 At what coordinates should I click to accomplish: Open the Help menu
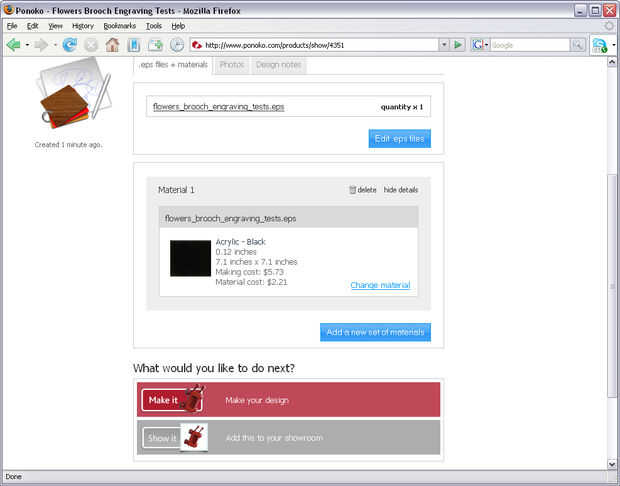[178, 26]
